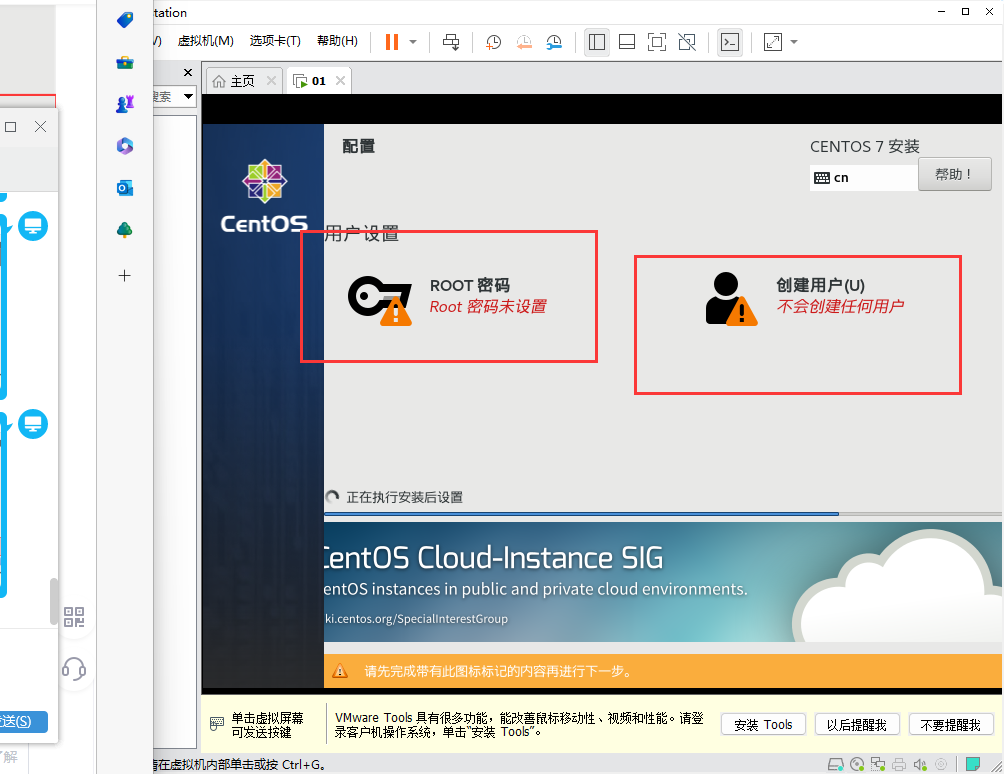
Task: Revert to the previous snapshot icon
Action: (524, 42)
